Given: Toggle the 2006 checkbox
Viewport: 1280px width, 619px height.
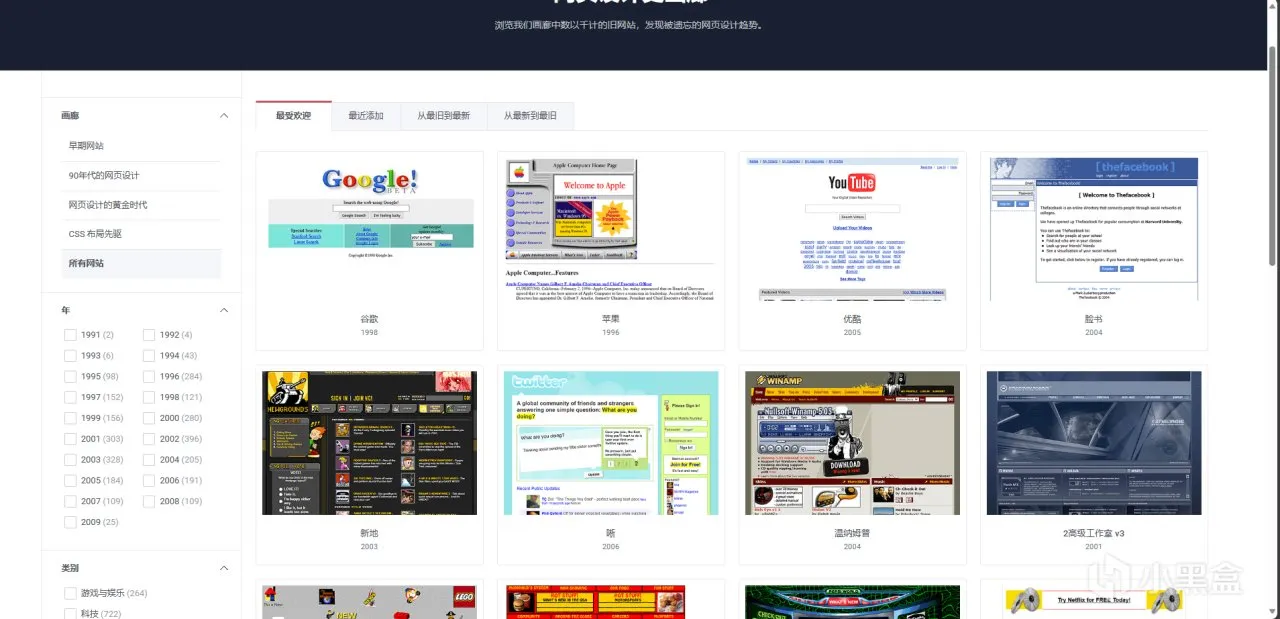Looking at the screenshot, I should 149,481.
